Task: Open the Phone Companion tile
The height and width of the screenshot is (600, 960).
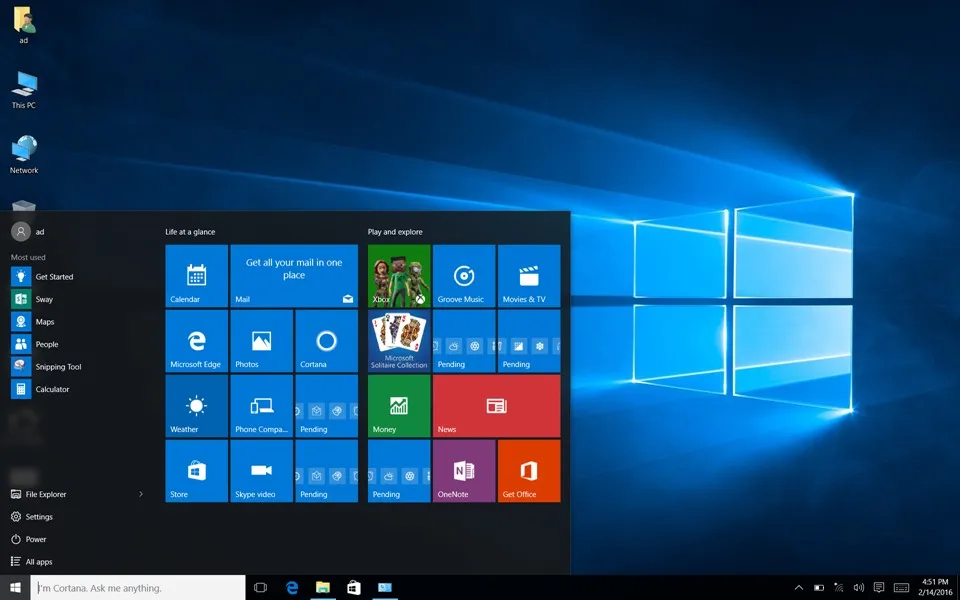Action: (261, 405)
